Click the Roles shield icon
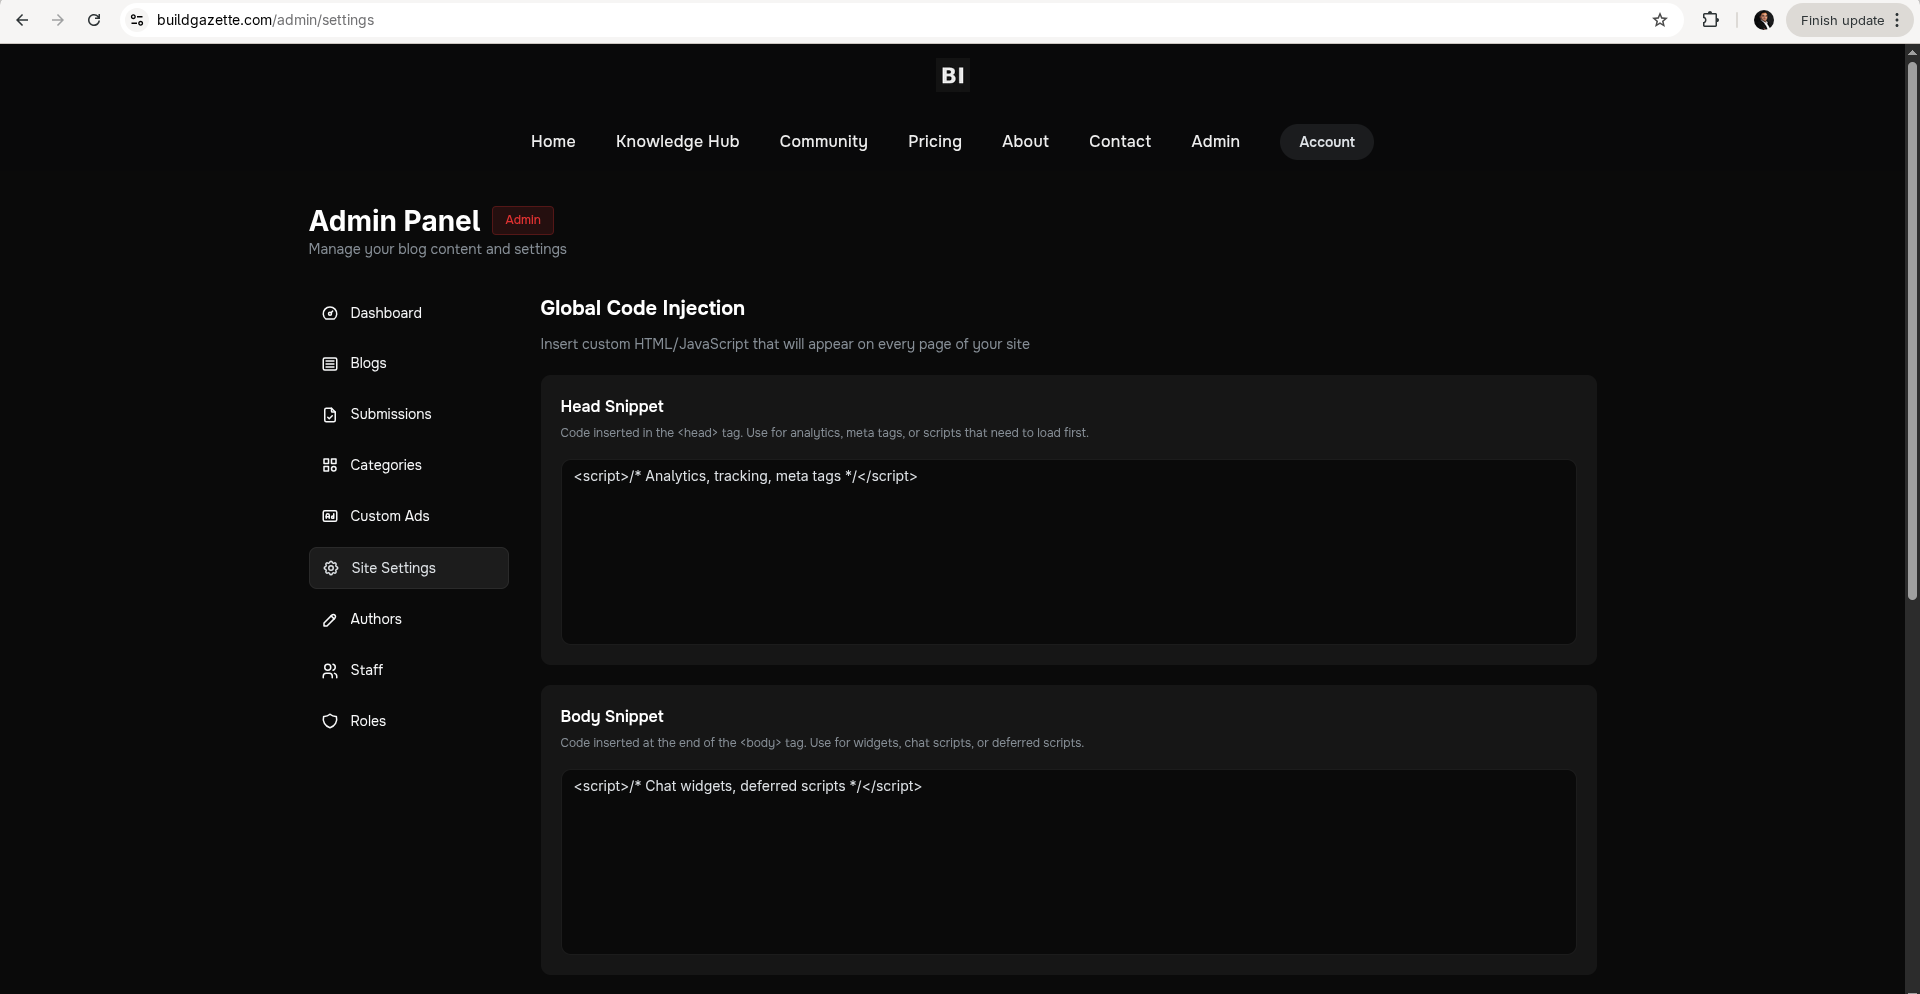 coord(330,721)
